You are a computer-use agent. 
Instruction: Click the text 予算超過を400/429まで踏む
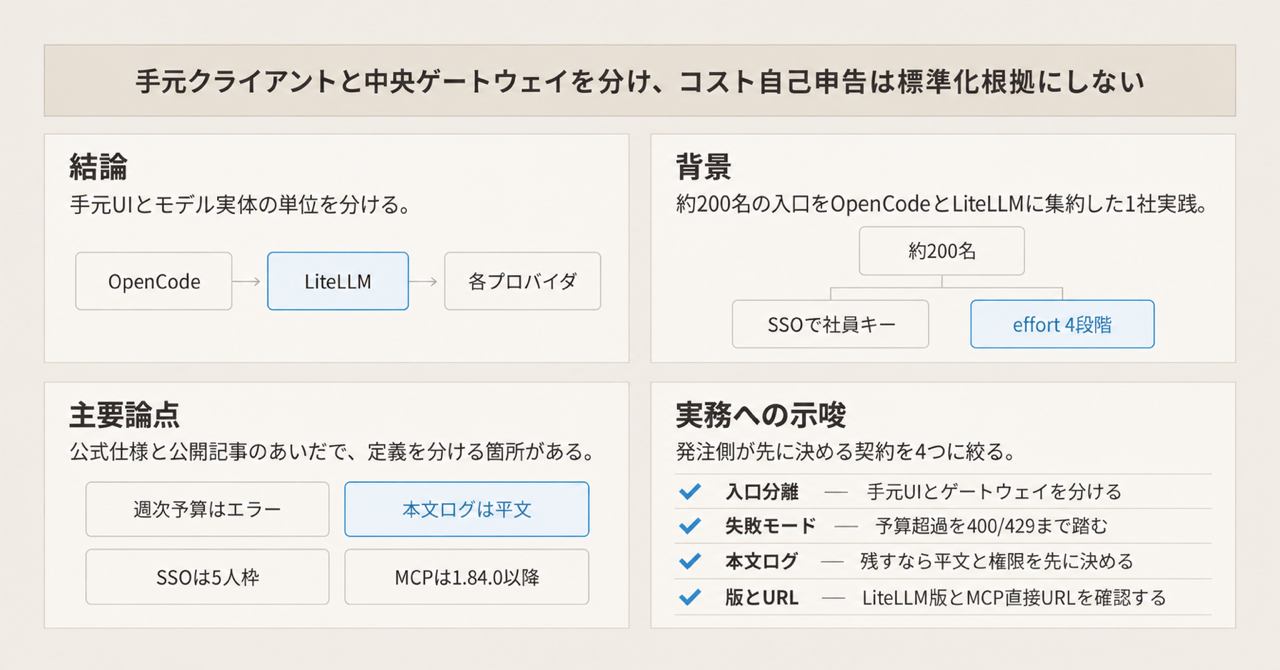(x=990, y=526)
